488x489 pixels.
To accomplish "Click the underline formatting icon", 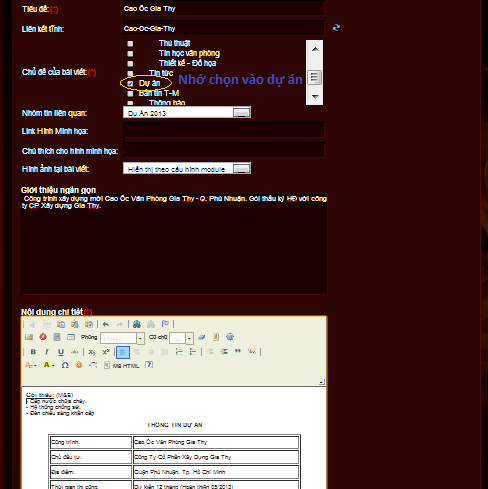I will pyautogui.click(x=61, y=352).
